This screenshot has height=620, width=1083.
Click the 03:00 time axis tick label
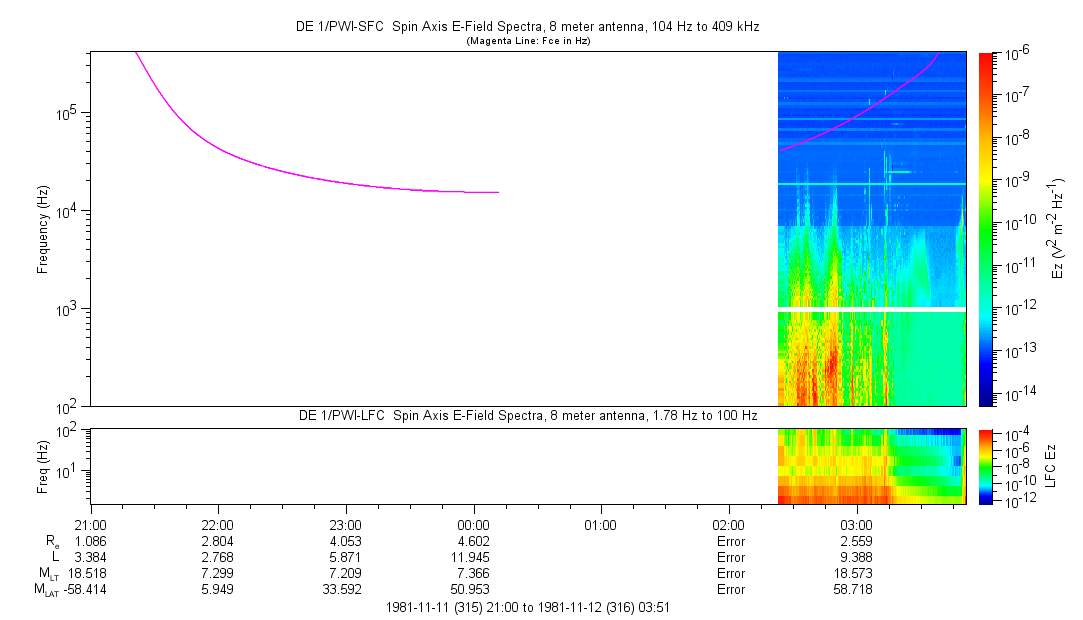[x=856, y=525]
